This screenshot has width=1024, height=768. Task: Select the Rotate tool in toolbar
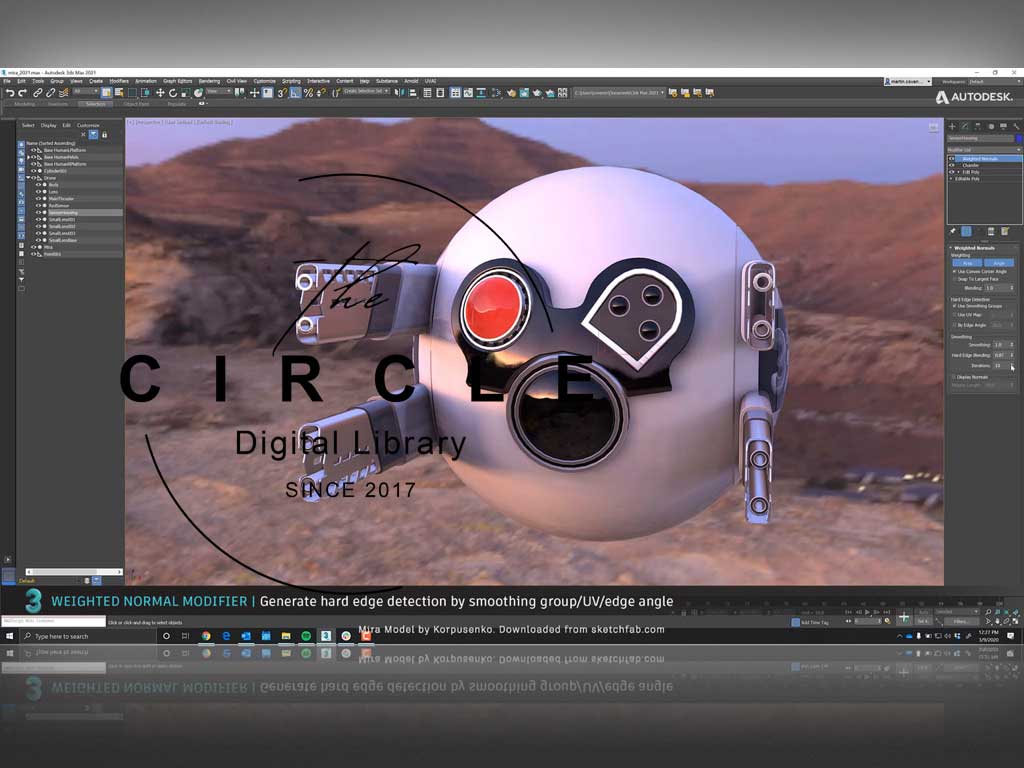tap(172, 93)
